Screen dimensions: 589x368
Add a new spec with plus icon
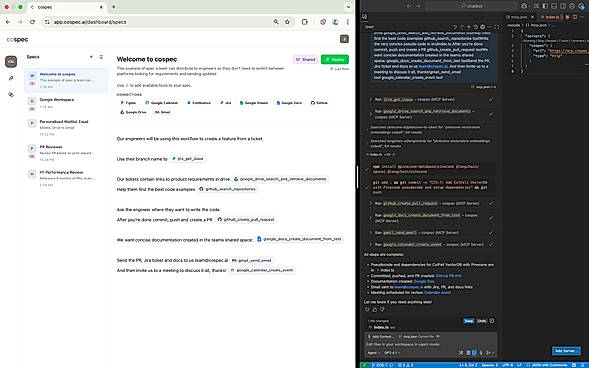coord(91,57)
